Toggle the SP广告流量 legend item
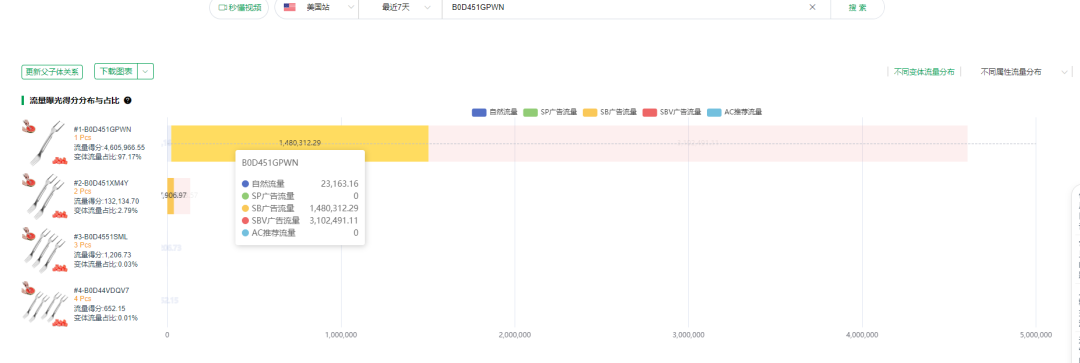 pyautogui.click(x=550, y=112)
